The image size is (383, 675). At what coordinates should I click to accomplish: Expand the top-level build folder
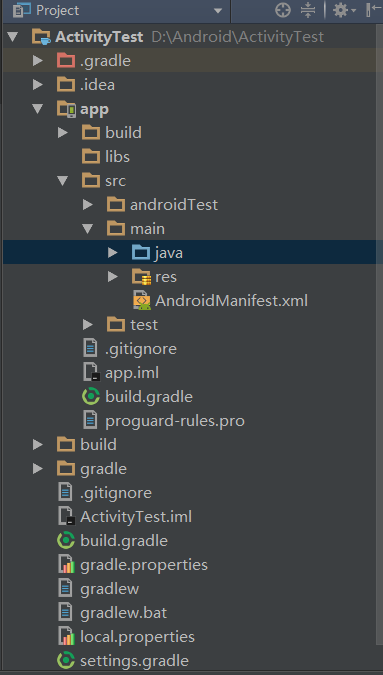pyautogui.click(x=38, y=445)
